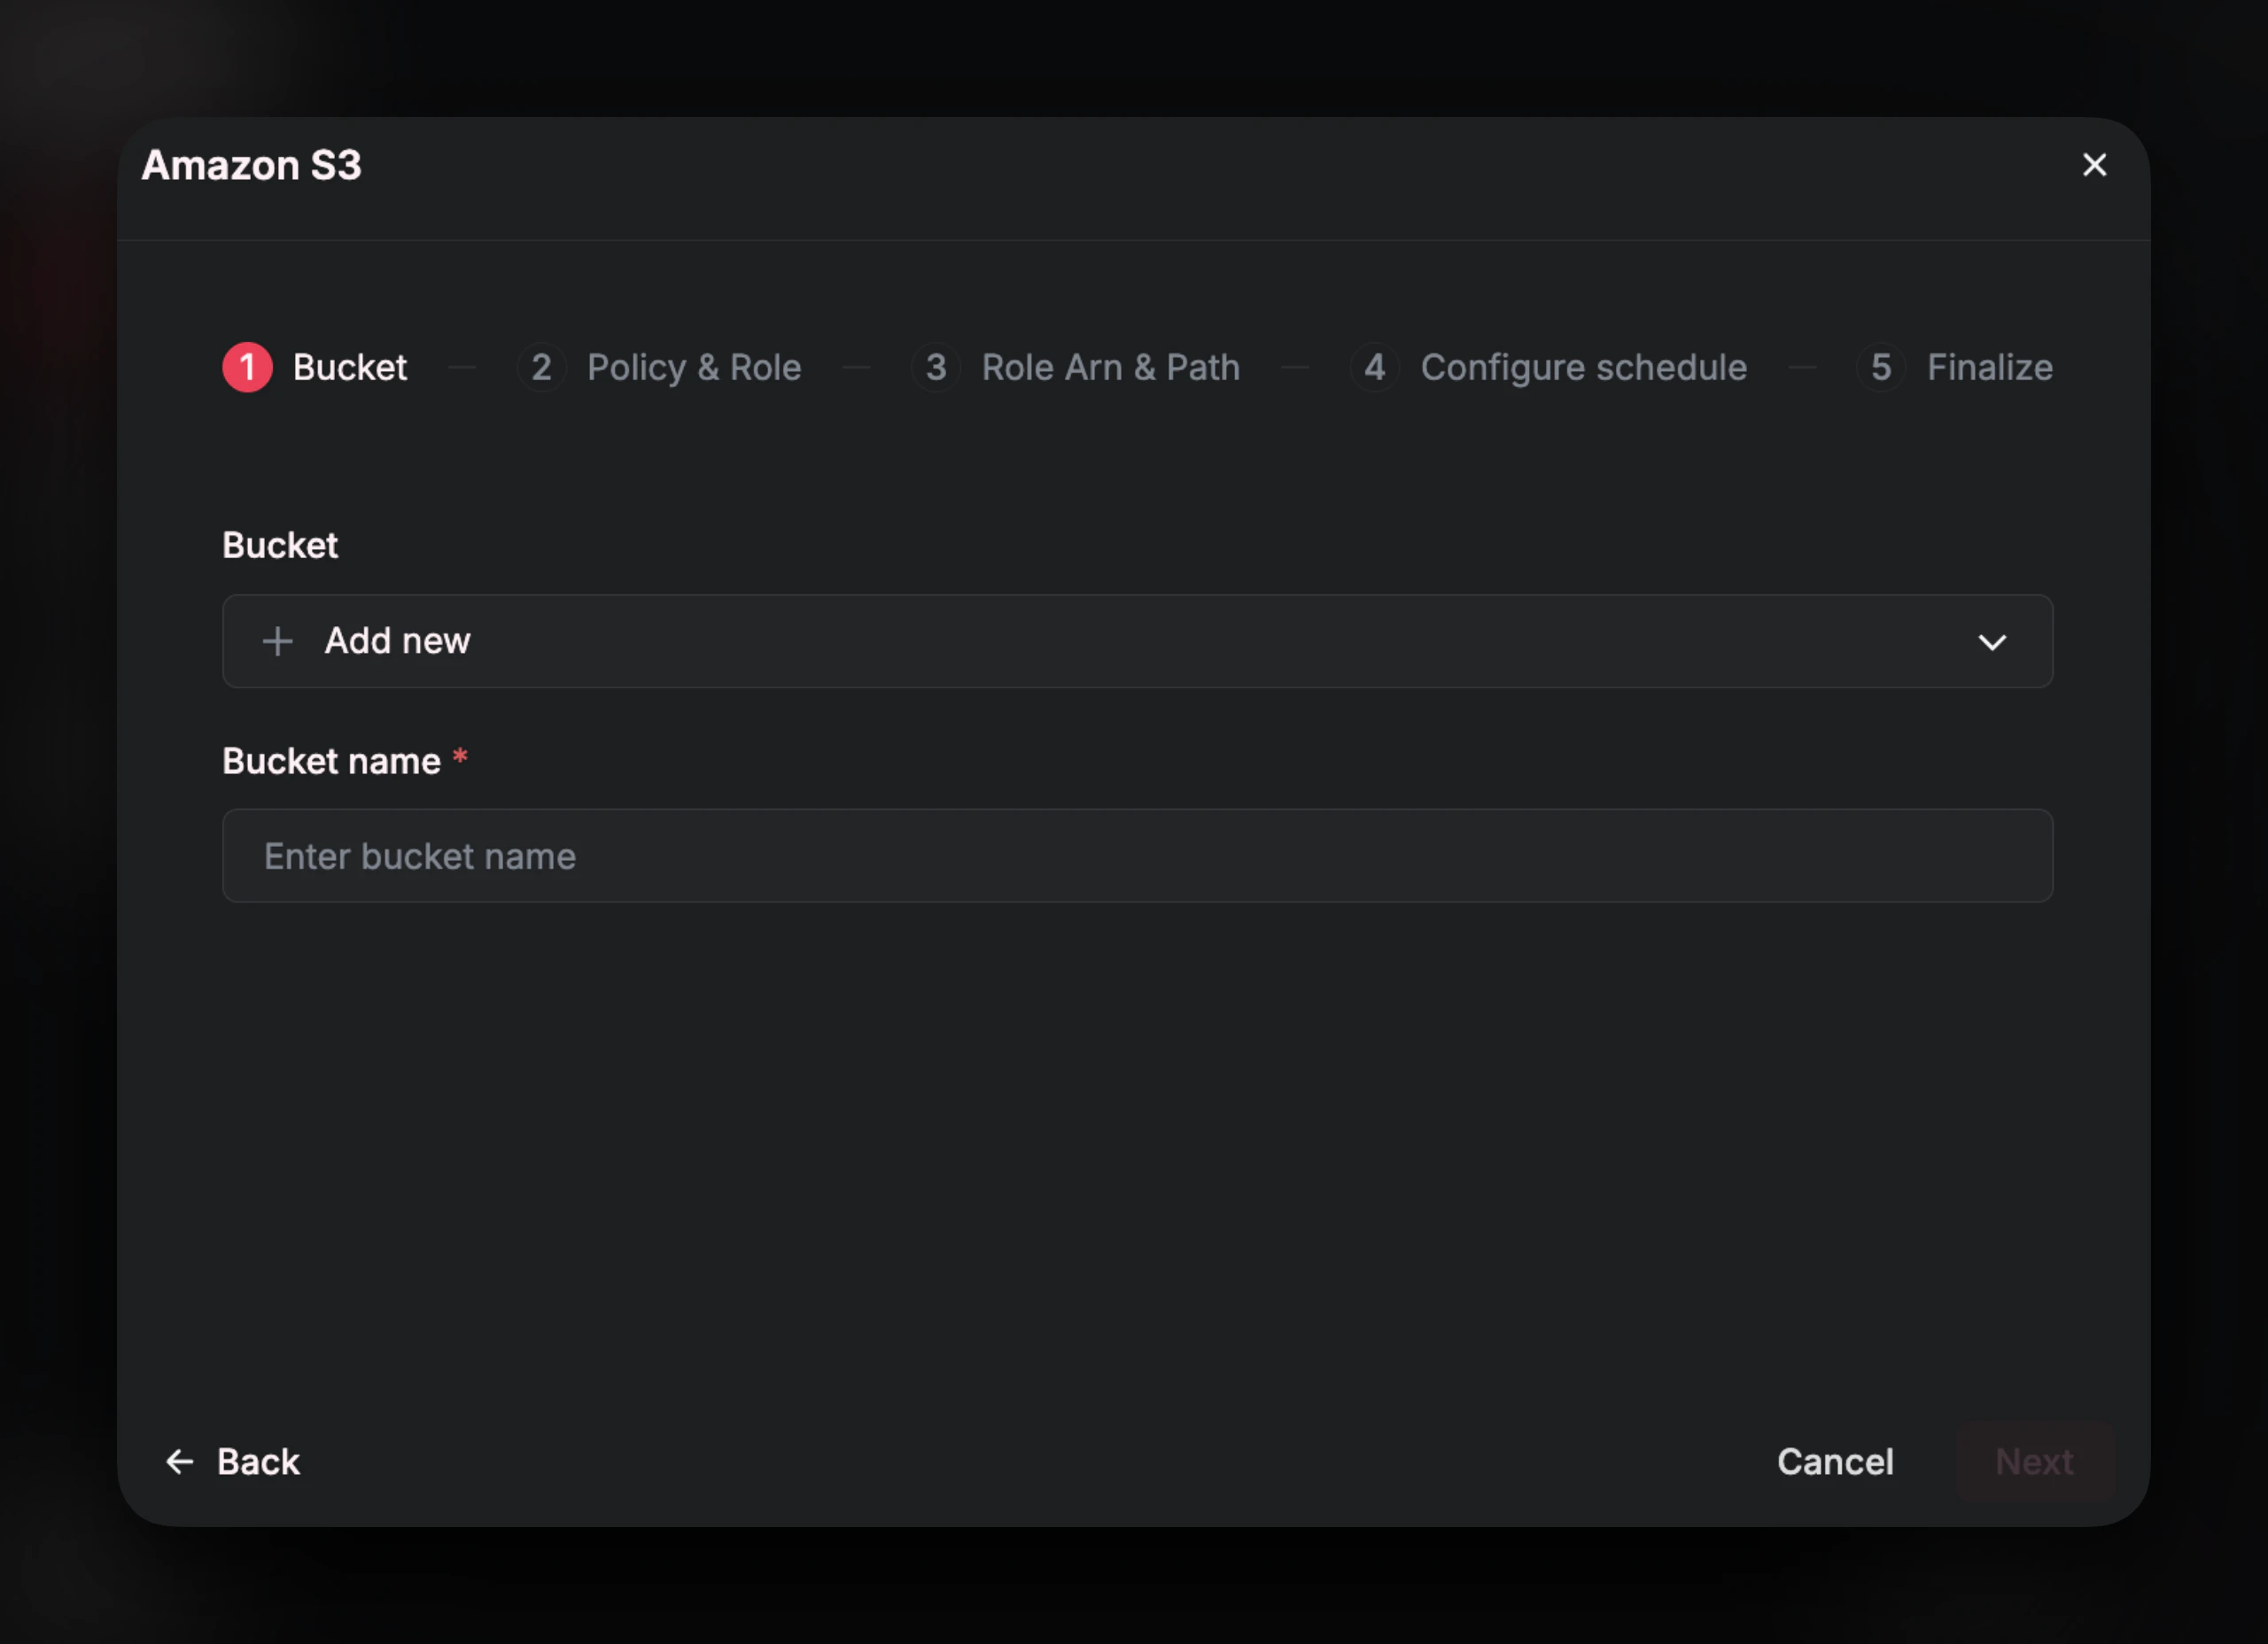Select the Bucket step label
Viewport: 2268px width, 1644px height.
click(349, 367)
